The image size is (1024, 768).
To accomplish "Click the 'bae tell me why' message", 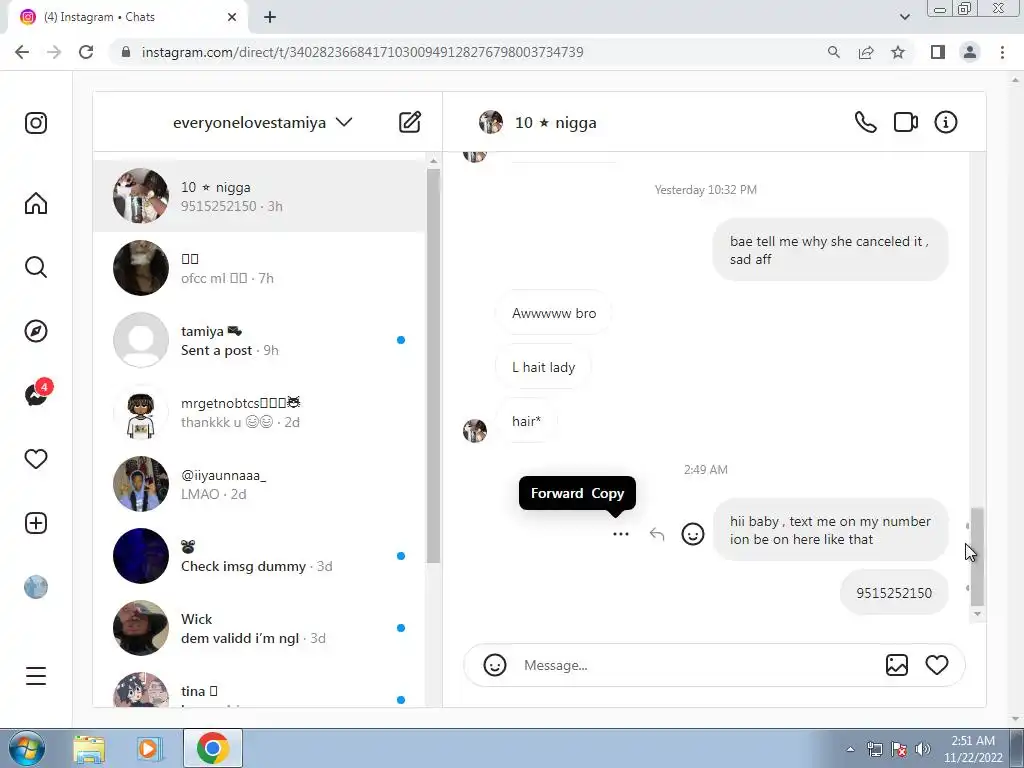I will coord(830,250).
